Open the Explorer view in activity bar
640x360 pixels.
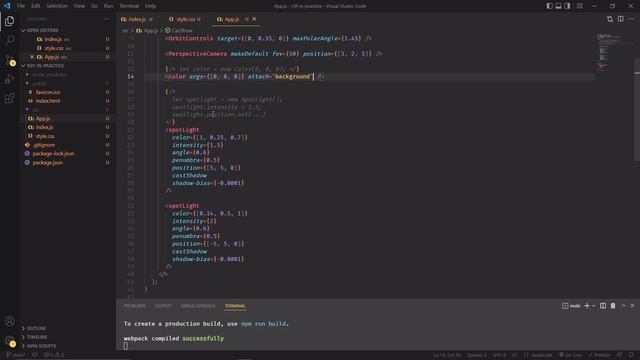[9, 21]
